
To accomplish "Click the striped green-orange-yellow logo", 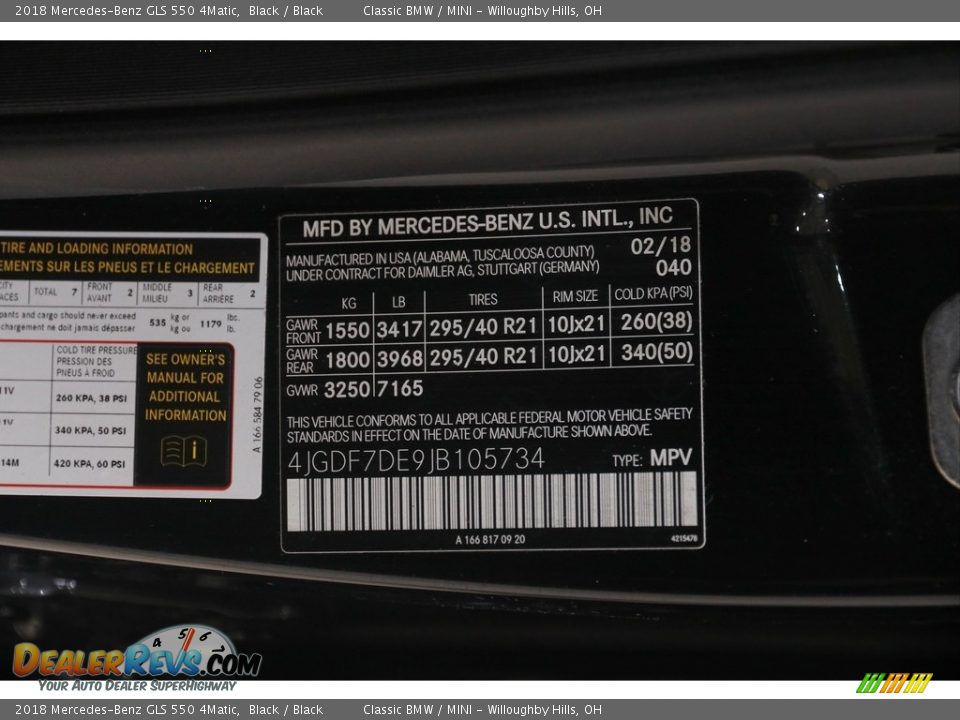I will point(894,683).
